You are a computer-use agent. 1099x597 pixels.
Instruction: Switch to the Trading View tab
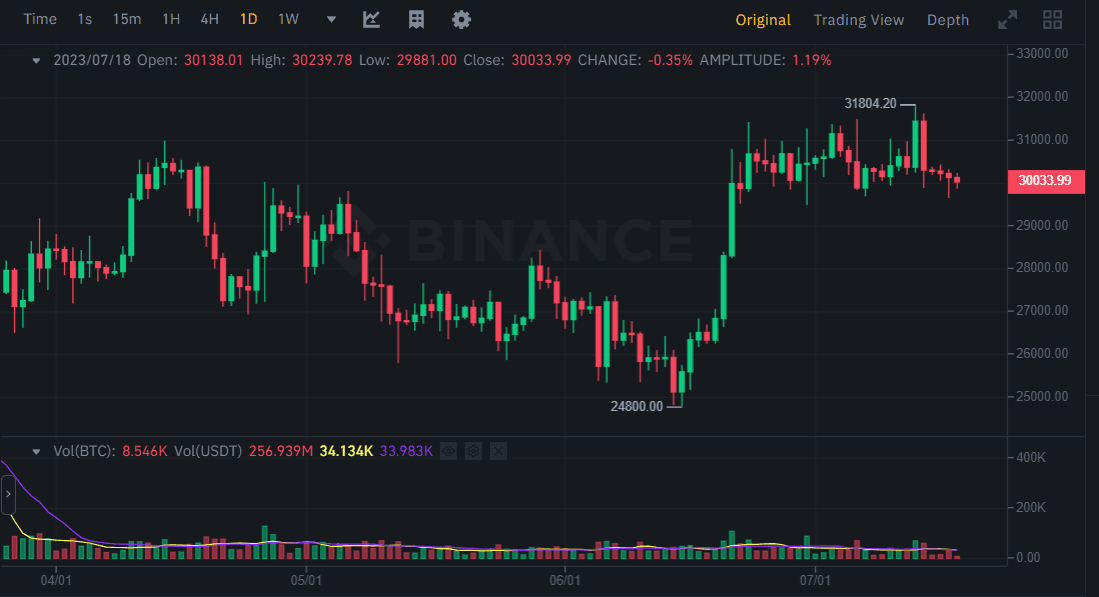coord(858,20)
